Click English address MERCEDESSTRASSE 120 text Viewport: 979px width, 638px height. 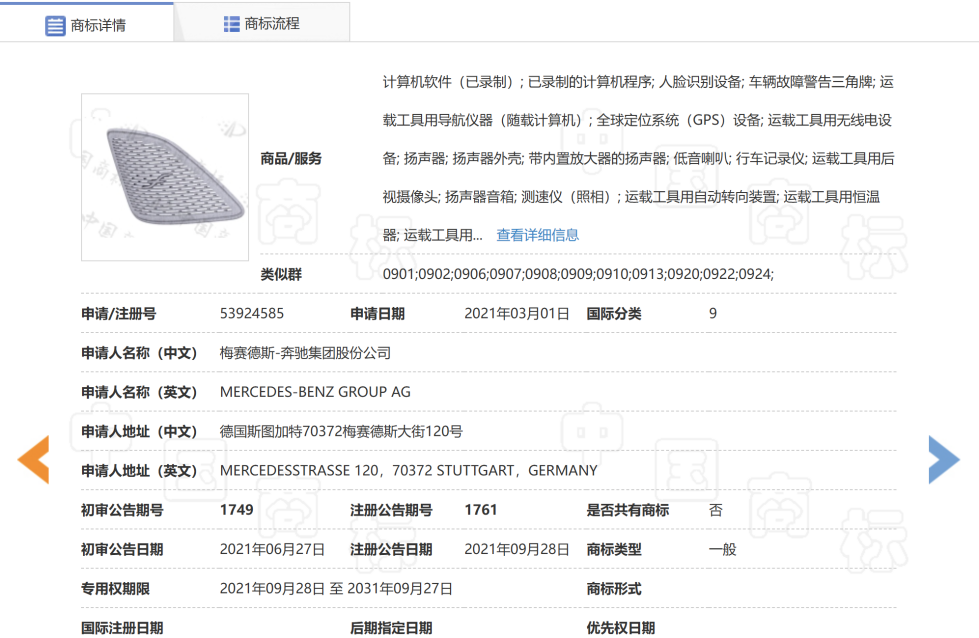[408, 471]
